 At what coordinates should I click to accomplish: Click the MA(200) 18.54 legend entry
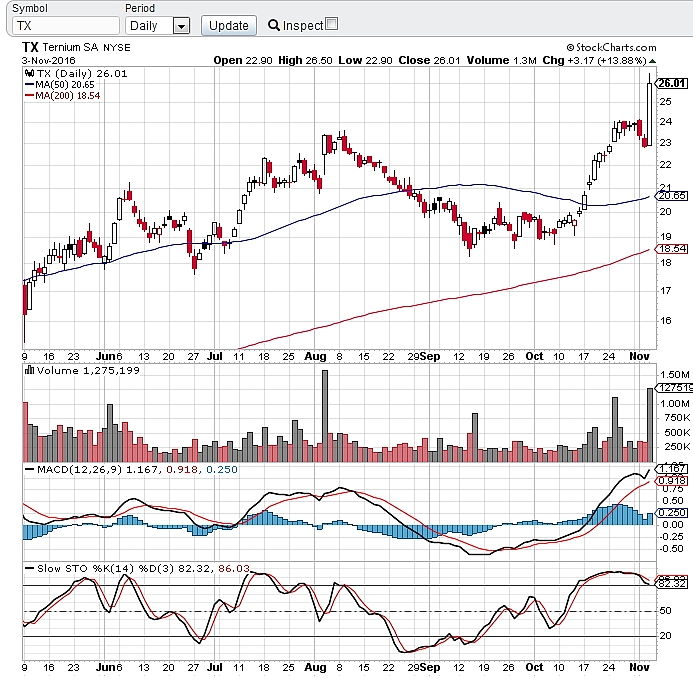62,95
